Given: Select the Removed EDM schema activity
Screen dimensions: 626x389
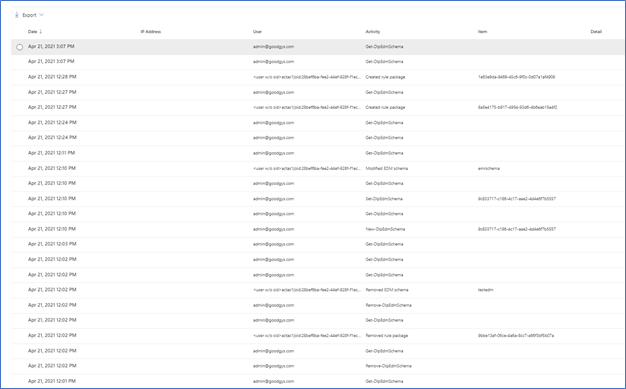Looking at the screenshot, I should (386, 290).
